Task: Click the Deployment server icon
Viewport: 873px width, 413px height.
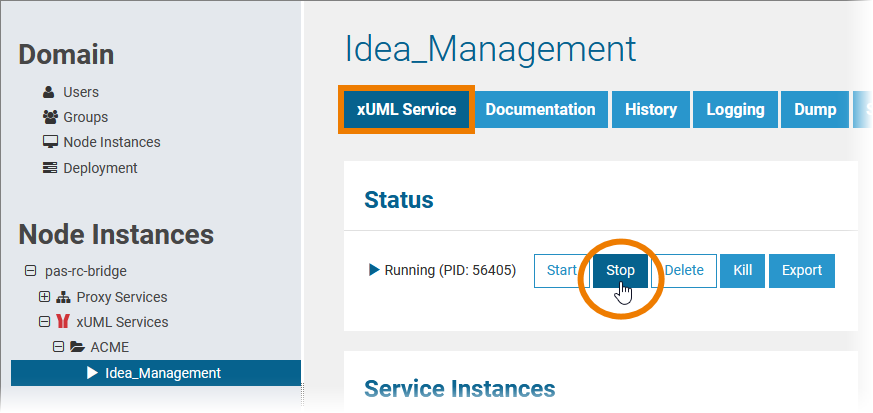Action: [x=50, y=168]
